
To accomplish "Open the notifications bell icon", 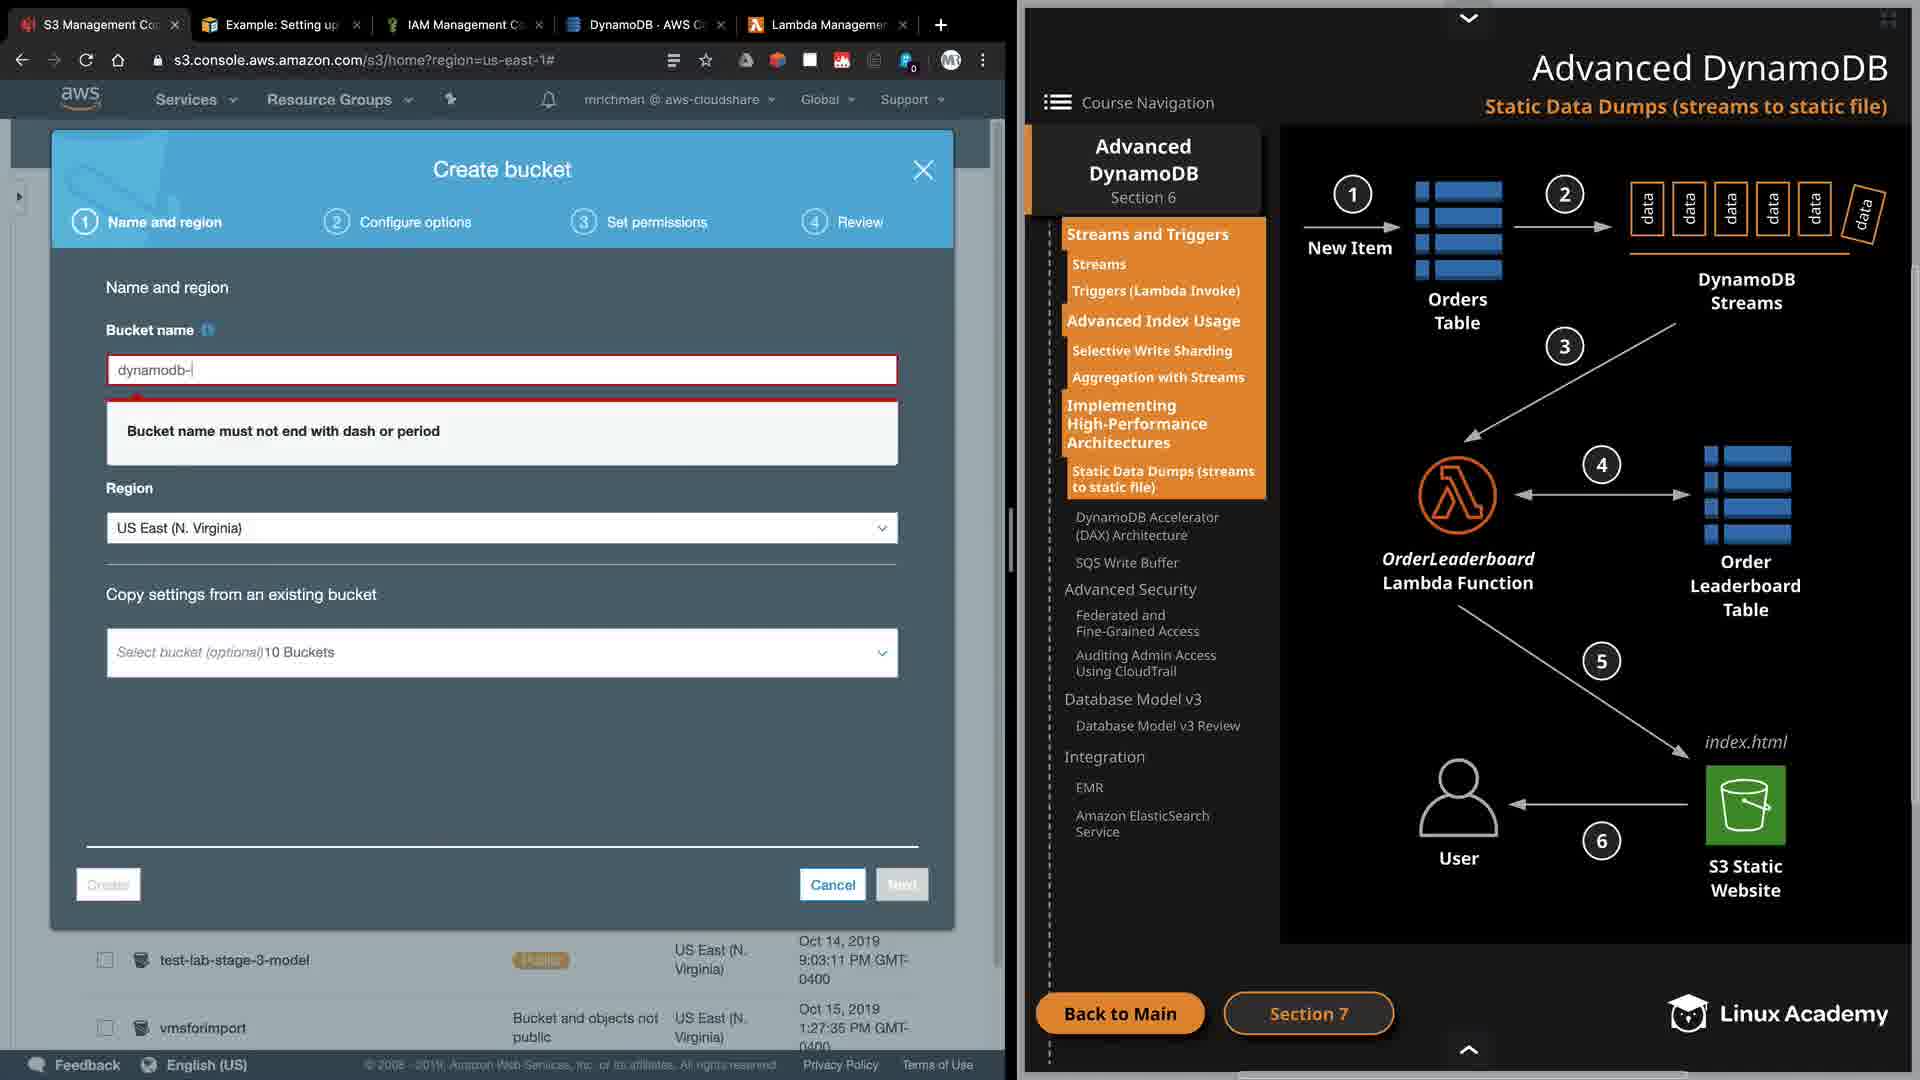I will (x=548, y=100).
